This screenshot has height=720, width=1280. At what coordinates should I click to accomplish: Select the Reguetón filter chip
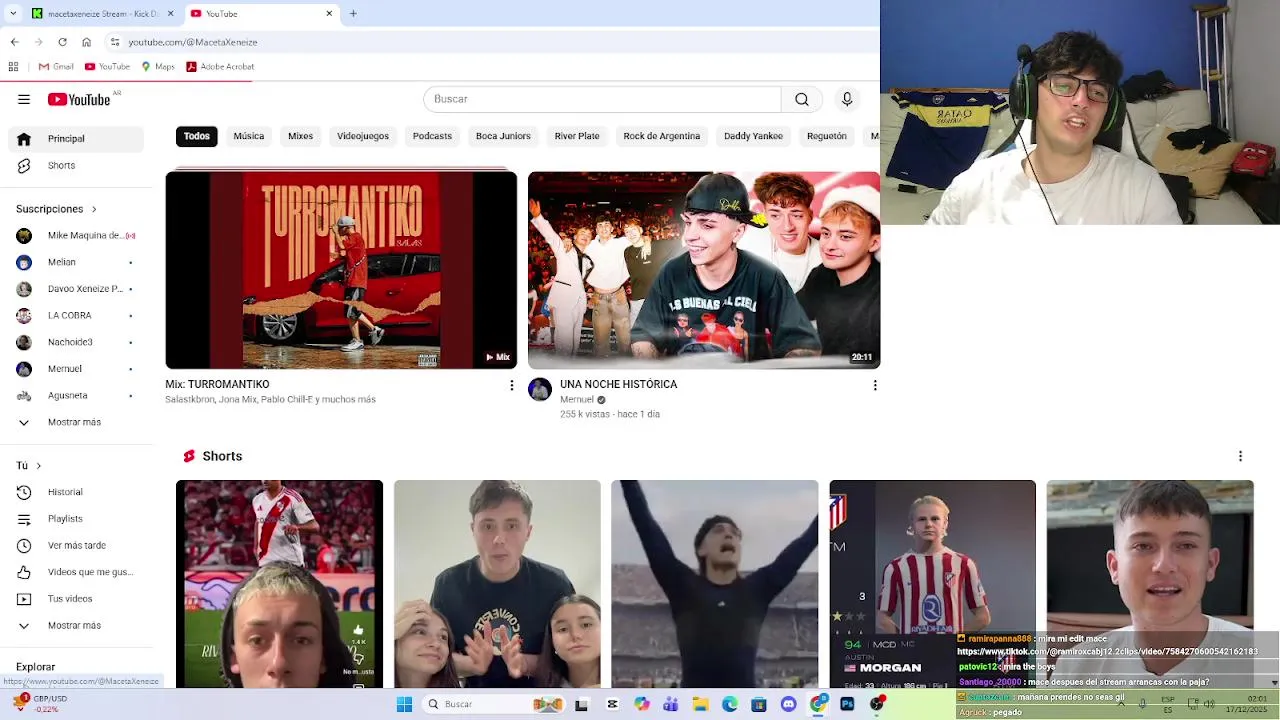826,136
